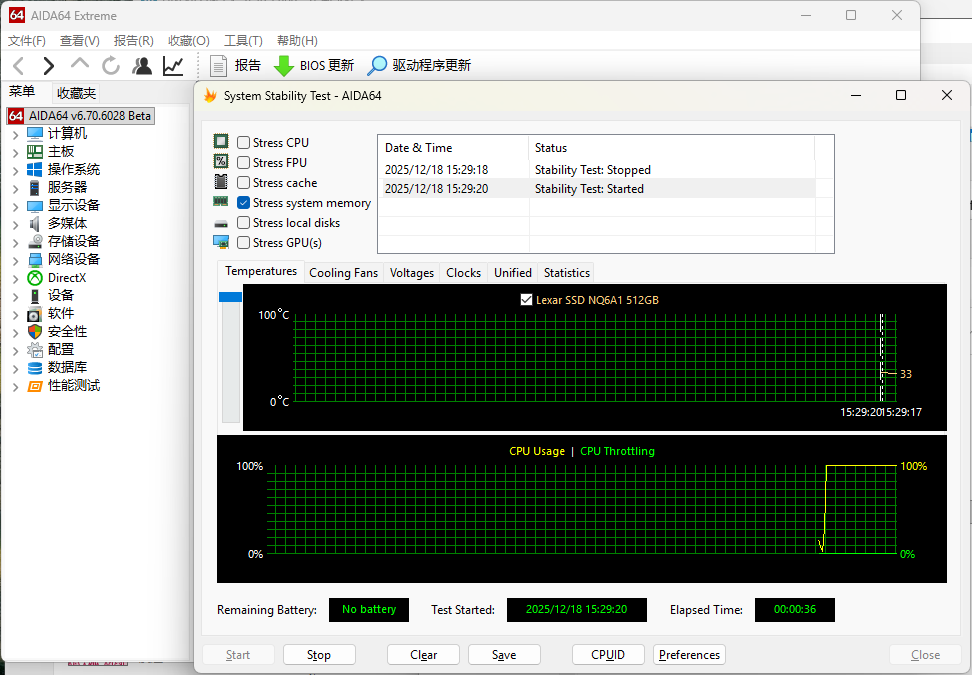Expand the 主板 tree node chevron
This screenshot has height=675, width=972.
(15, 152)
